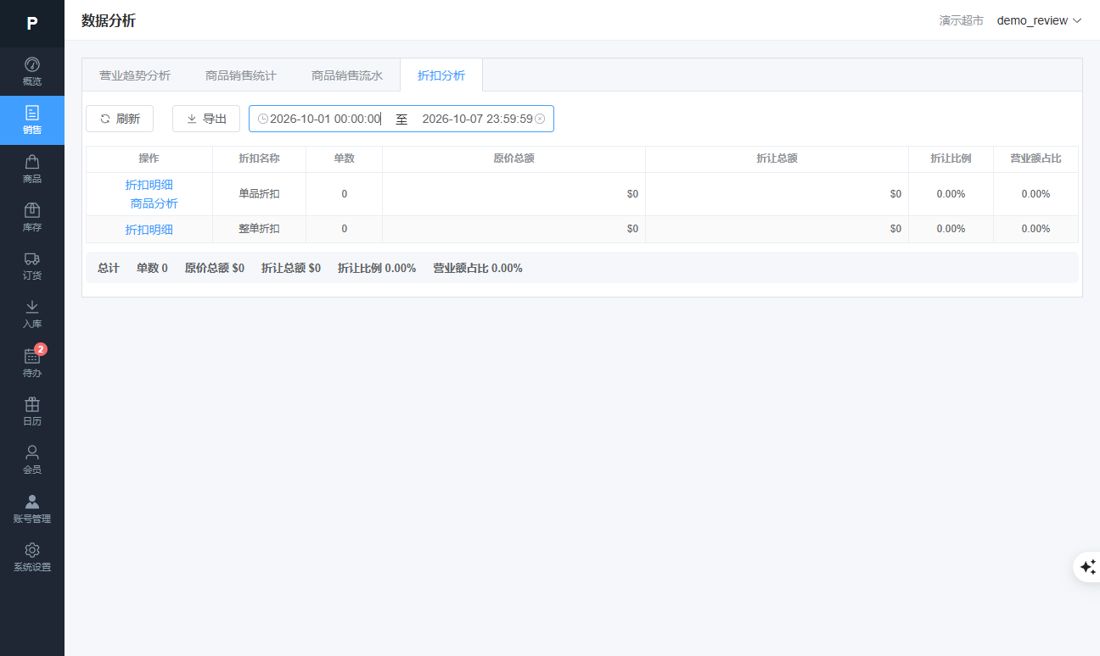Select the 单品折扣 name cell

[x=259, y=194]
